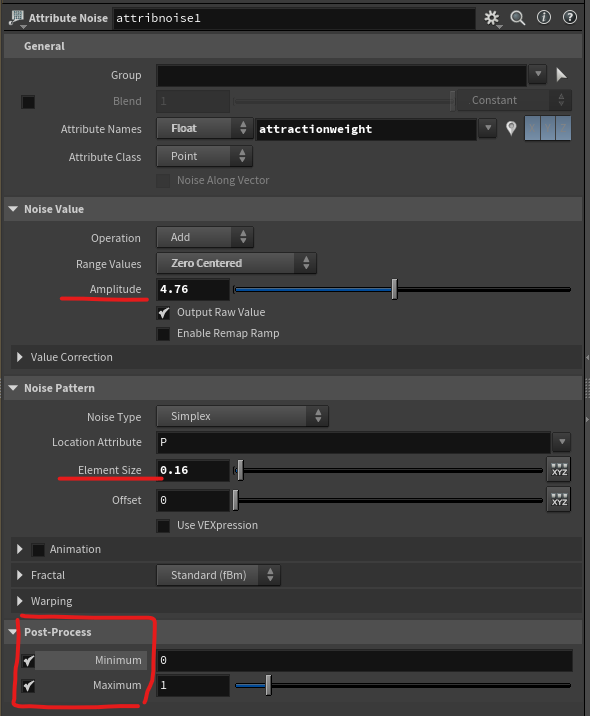
Task: Click the Attribute Names label
Action: pyautogui.click(x=101, y=129)
